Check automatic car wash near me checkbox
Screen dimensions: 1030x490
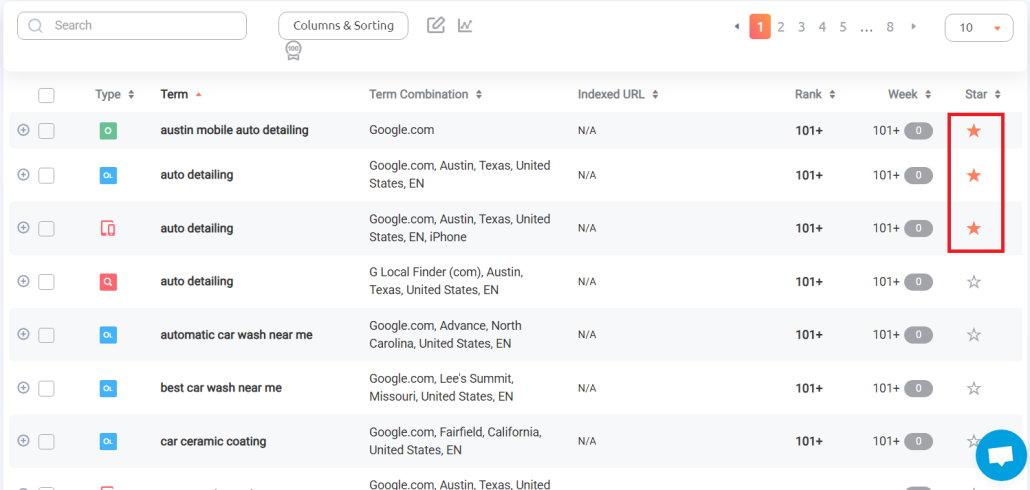click(x=46, y=335)
